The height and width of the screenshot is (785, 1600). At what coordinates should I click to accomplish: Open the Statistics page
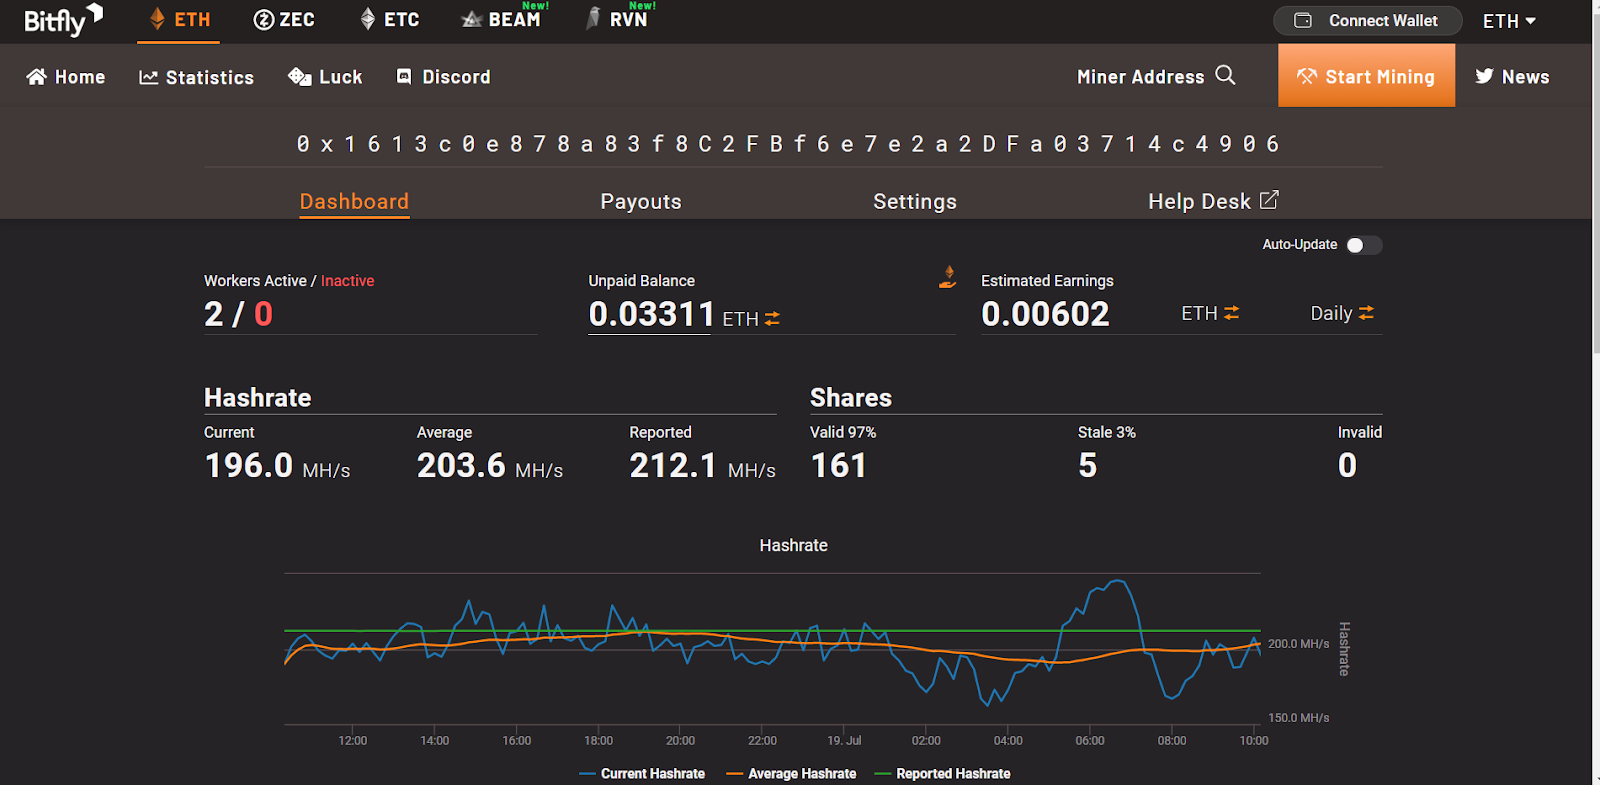click(196, 77)
